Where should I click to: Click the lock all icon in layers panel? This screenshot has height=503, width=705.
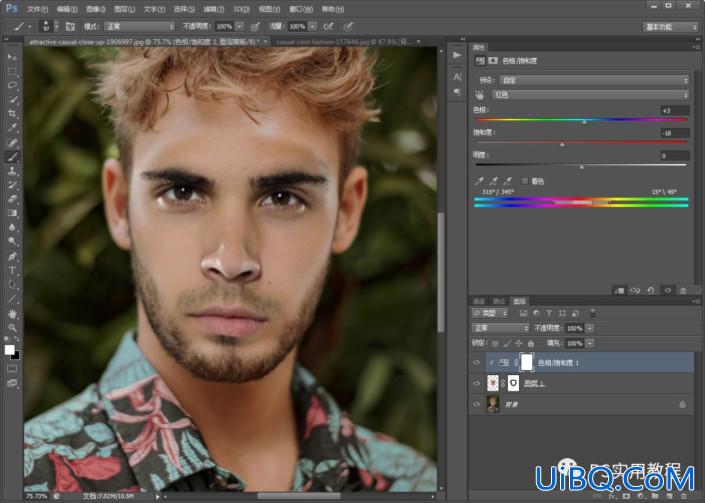pyautogui.click(x=531, y=343)
